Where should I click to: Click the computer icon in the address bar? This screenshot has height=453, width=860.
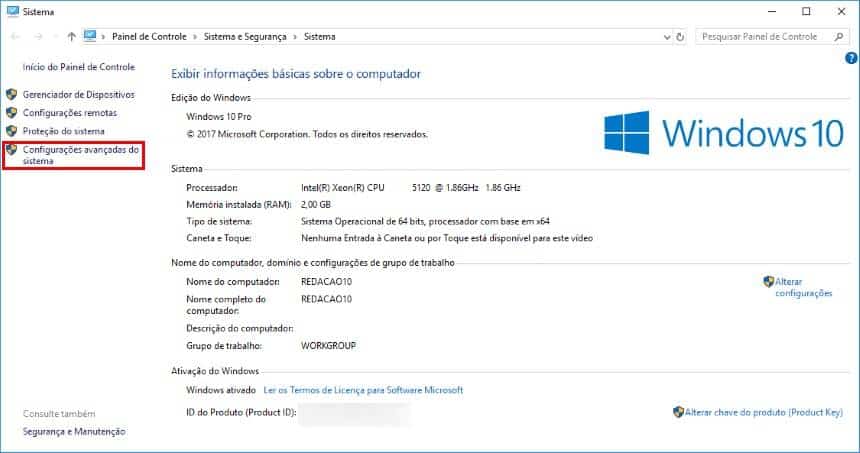pyautogui.click(x=90, y=36)
